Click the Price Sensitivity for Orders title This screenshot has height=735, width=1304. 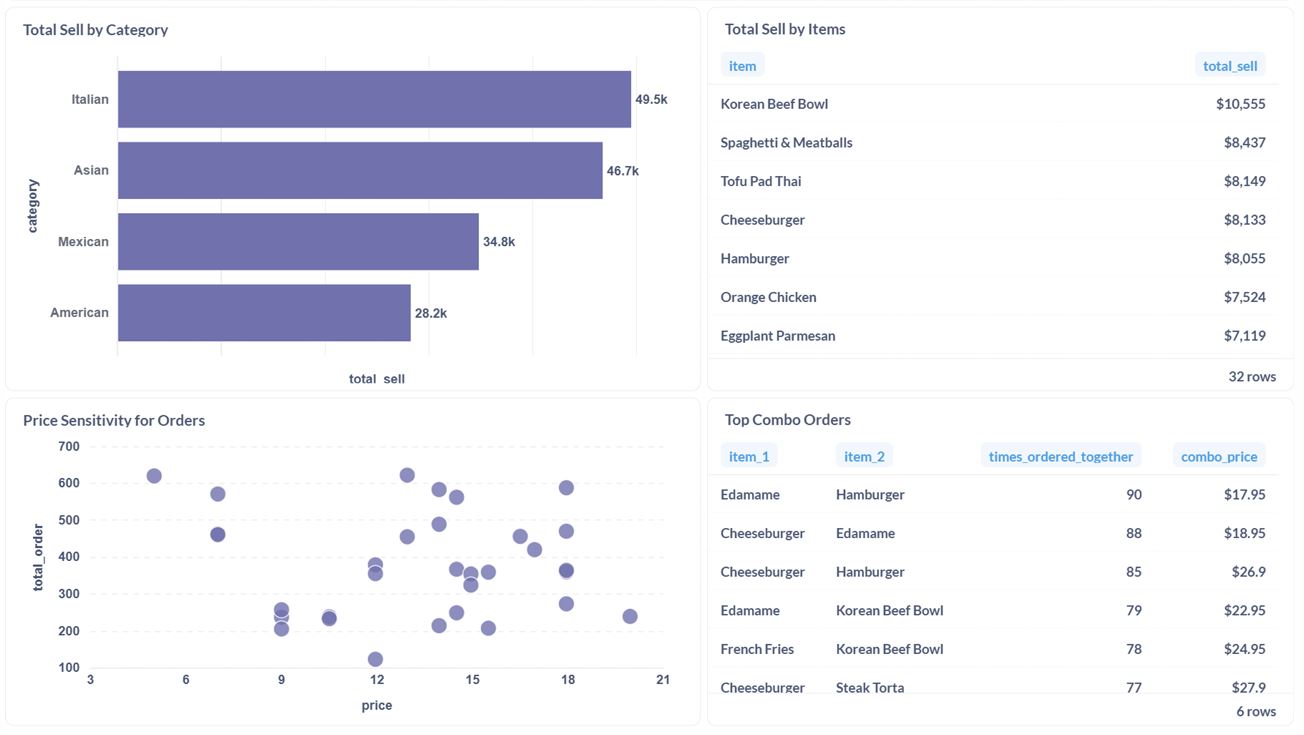point(114,420)
